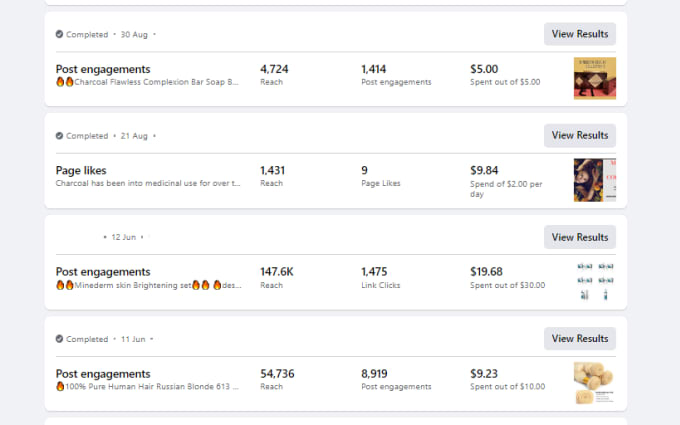Click the Completed checkmark icon for 11 Jun ad
The height and width of the screenshot is (425, 680).
pos(59,339)
